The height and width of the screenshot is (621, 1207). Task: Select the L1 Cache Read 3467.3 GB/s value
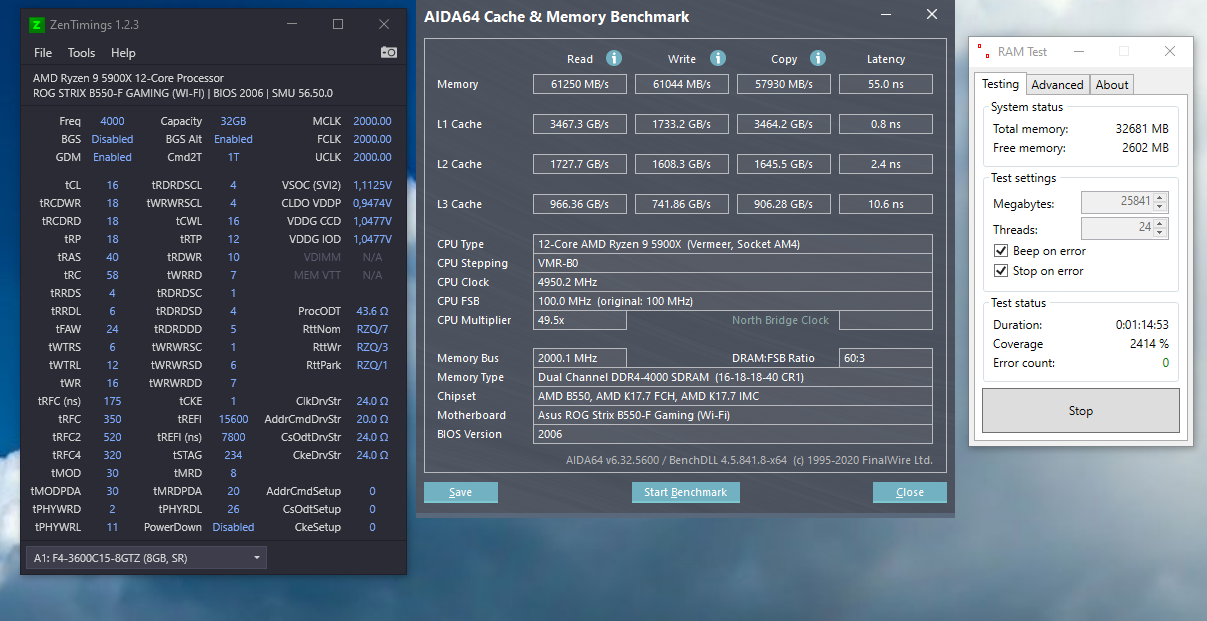[x=580, y=124]
